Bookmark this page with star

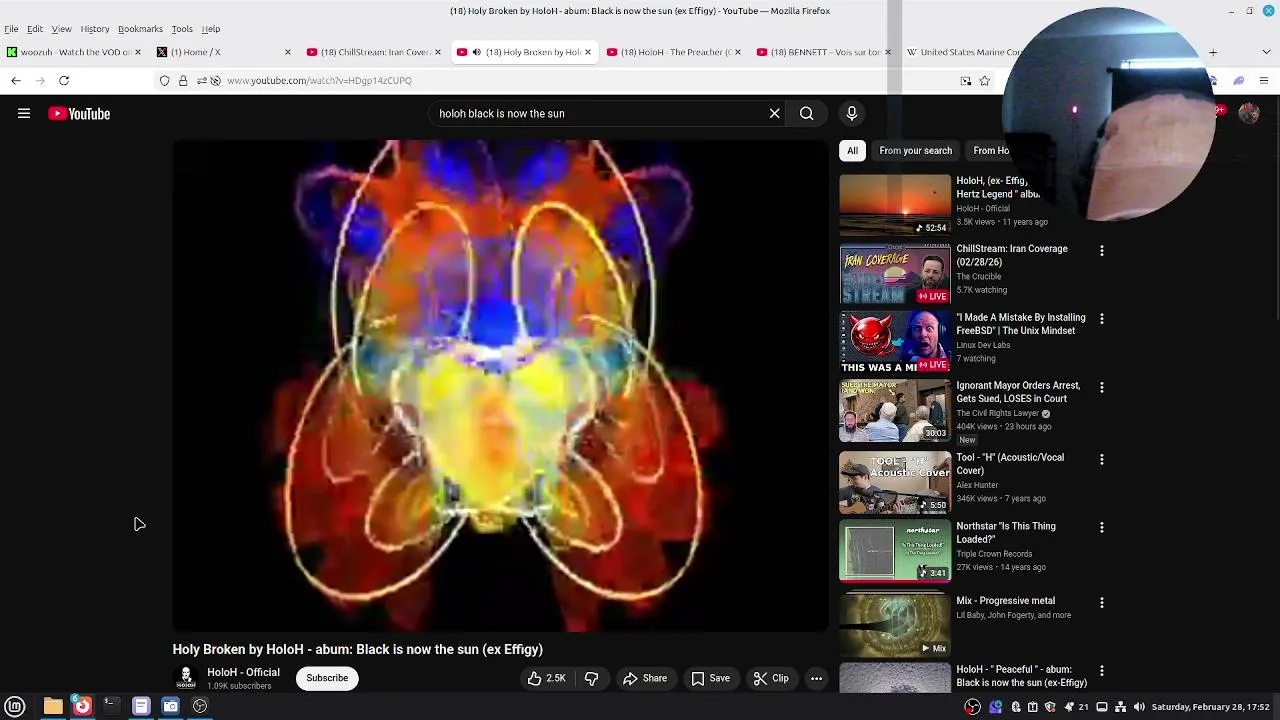985,80
